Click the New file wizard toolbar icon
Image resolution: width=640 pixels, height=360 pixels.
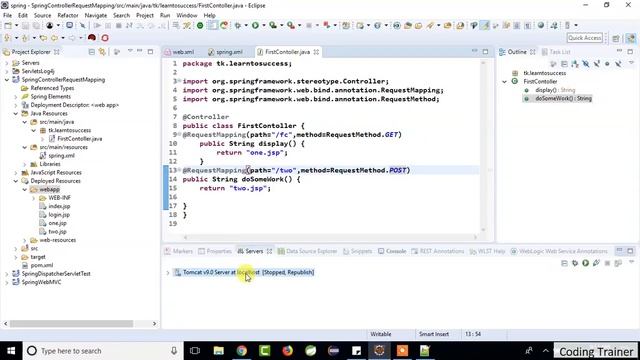pos(8,25)
